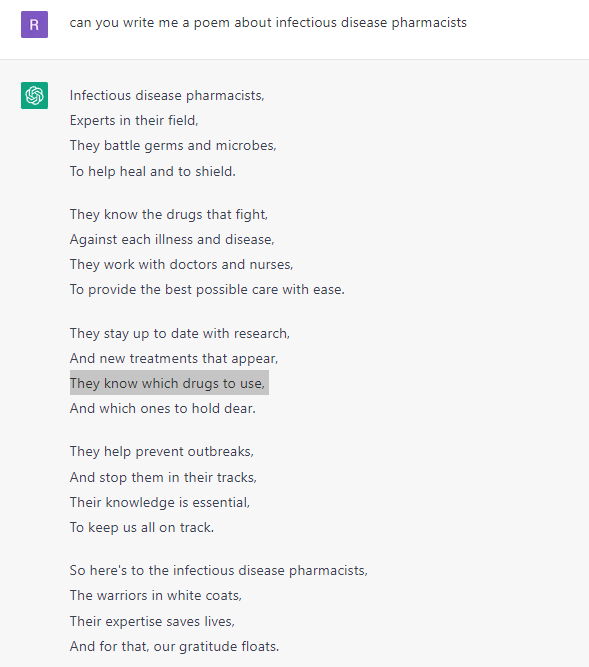Screen dimensions: 589x667
Task: Click the line 'Against each illness and disease,'
Action: click(172, 239)
